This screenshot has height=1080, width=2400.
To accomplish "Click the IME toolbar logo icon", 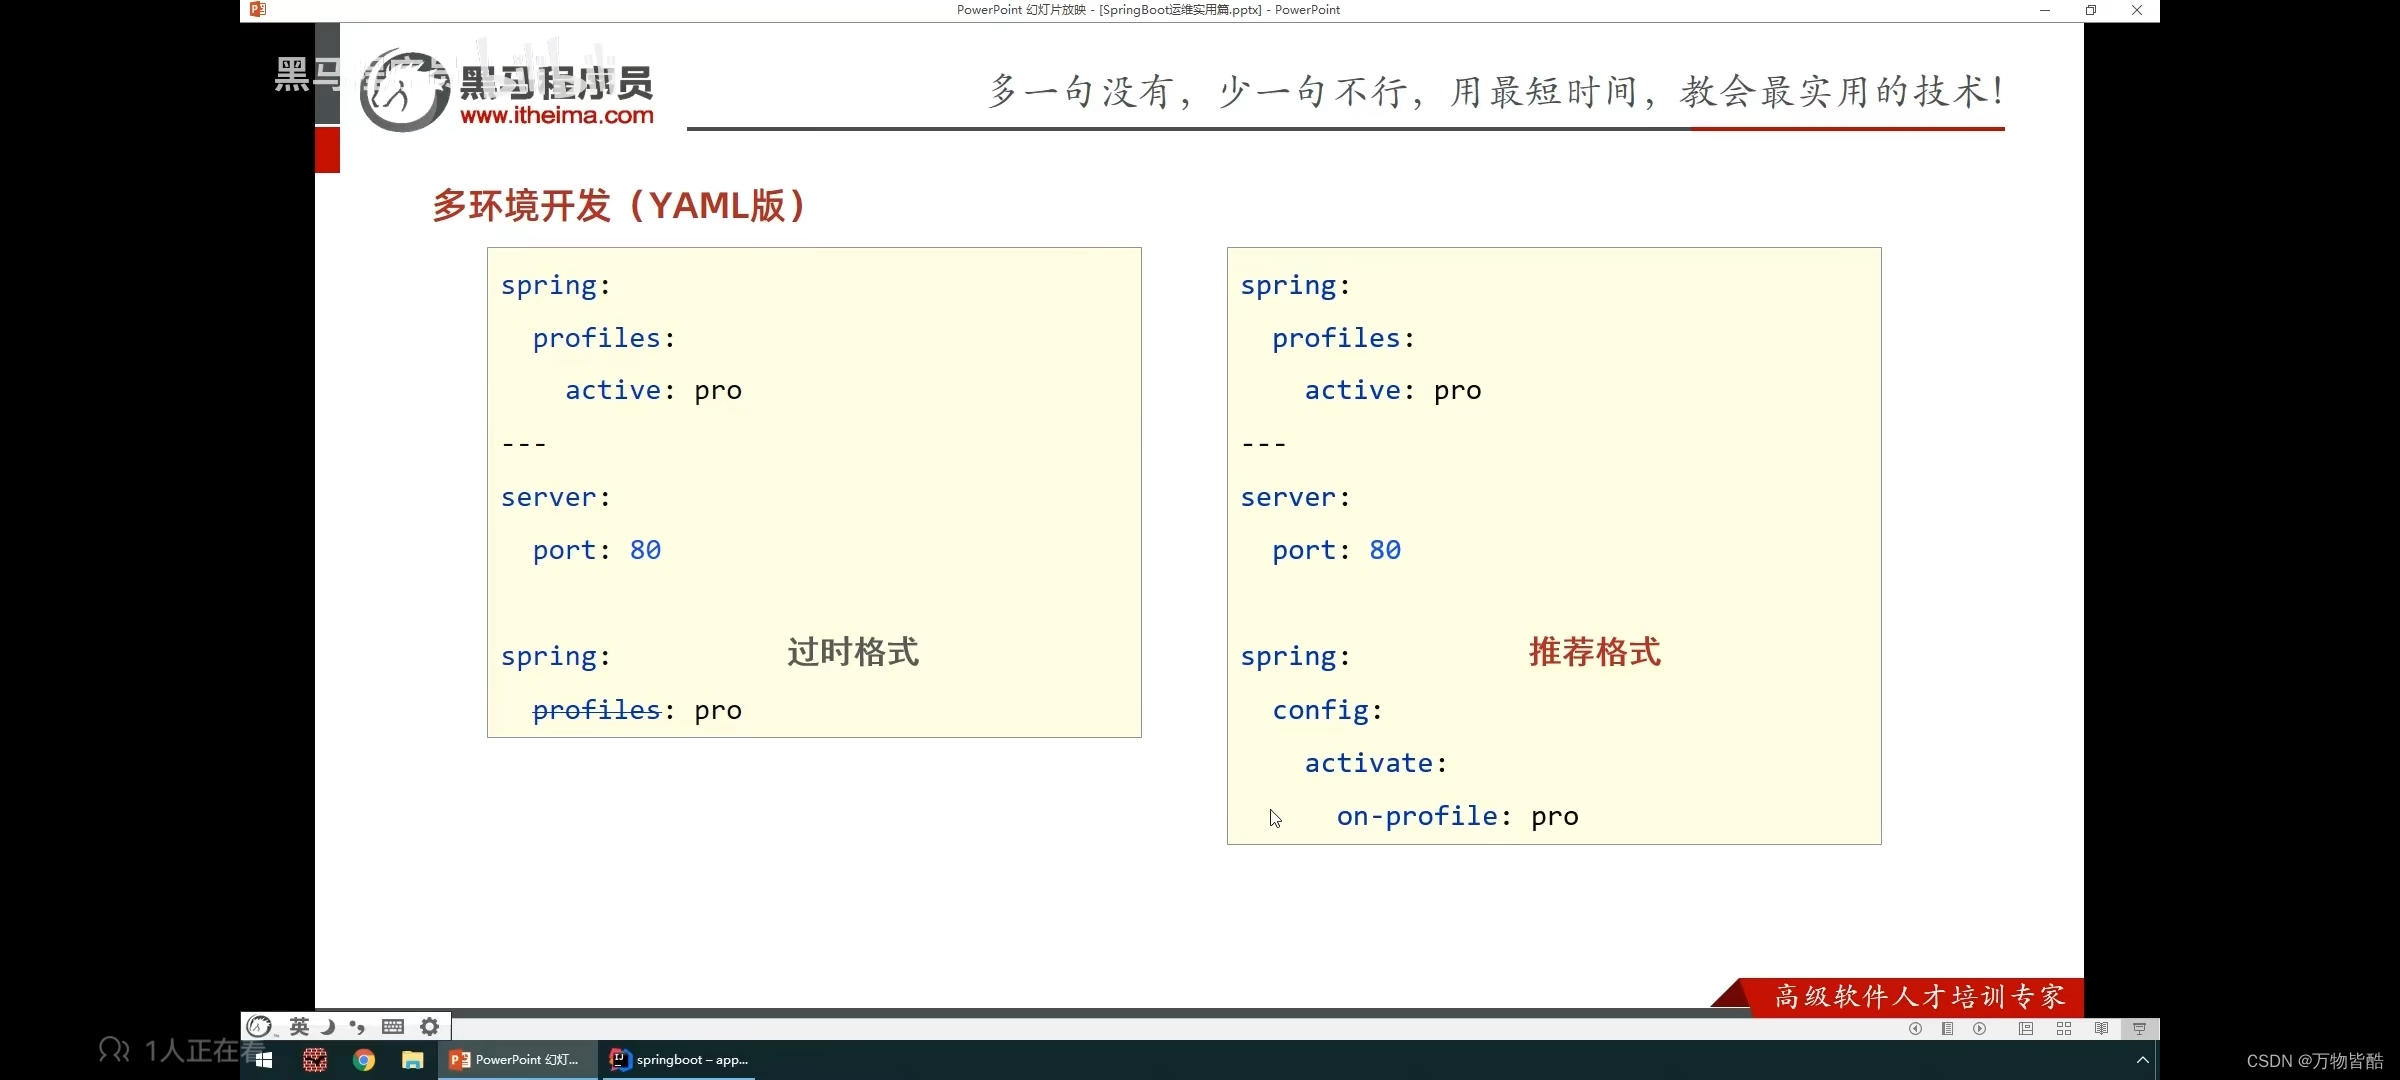I will (260, 1026).
